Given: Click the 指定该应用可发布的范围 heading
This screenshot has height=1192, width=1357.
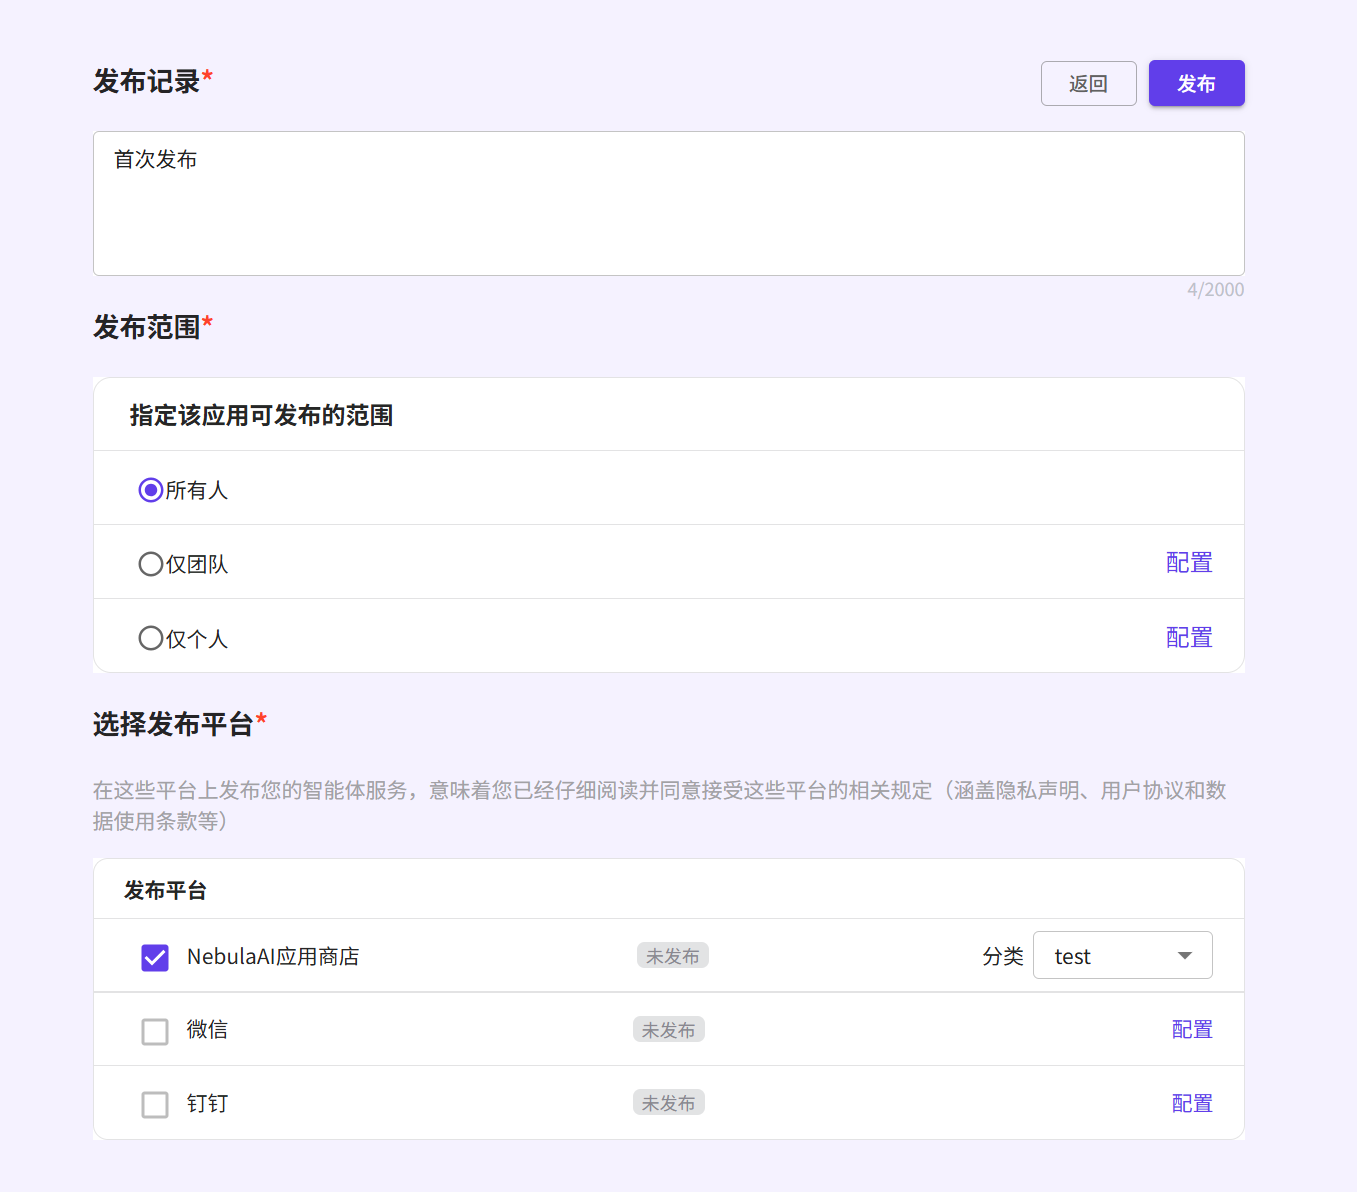Looking at the screenshot, I should point(261,416).
